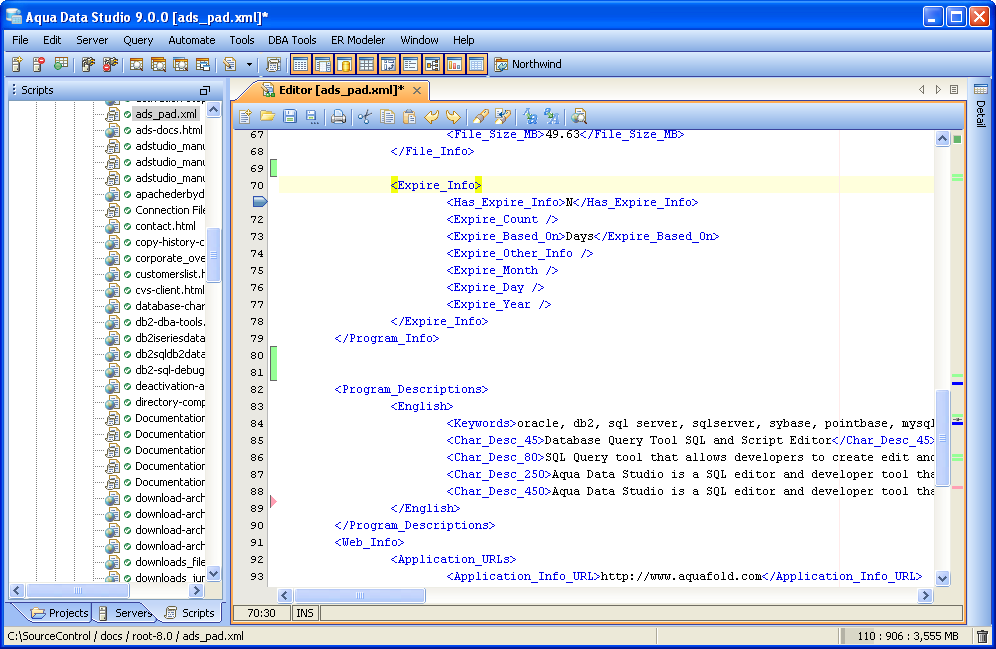Click the Save icon in editor toolbar
The image size is (996, 649).
pos(290,117)
